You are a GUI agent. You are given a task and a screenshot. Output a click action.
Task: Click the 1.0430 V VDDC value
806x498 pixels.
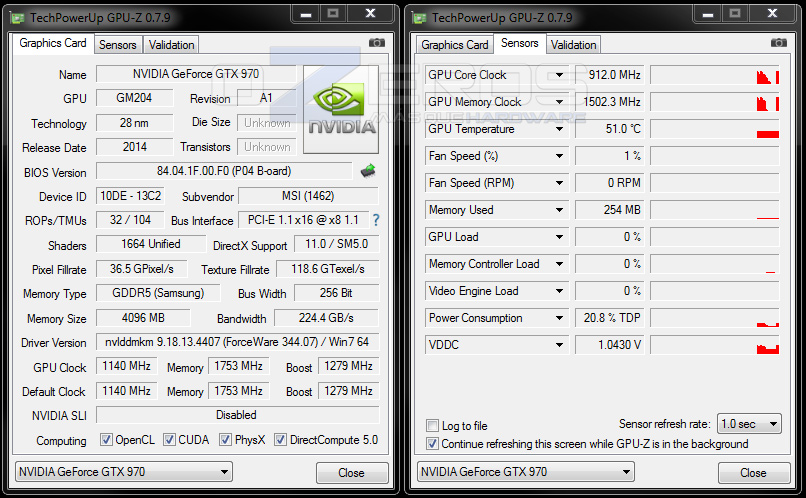(610, 345)
